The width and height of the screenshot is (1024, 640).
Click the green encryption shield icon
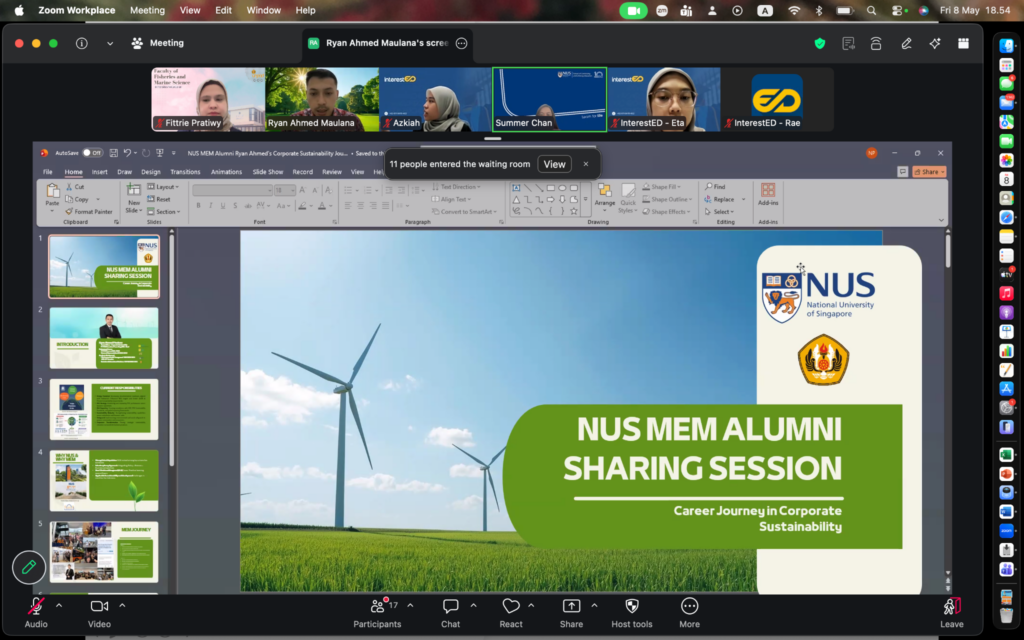pyautogui.click(x=820, y=44)
